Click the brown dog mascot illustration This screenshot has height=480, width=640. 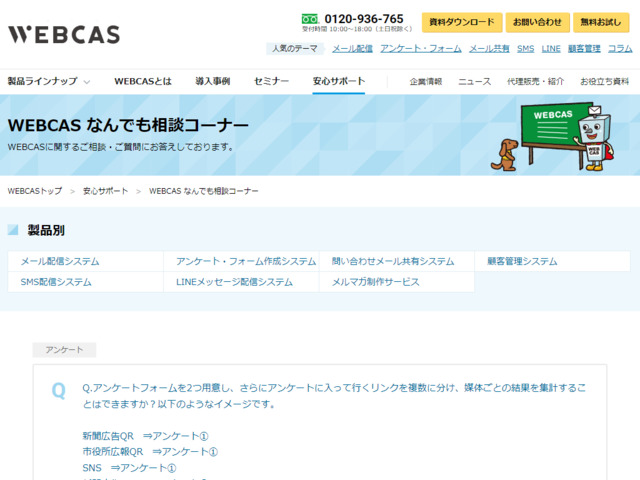505,155
